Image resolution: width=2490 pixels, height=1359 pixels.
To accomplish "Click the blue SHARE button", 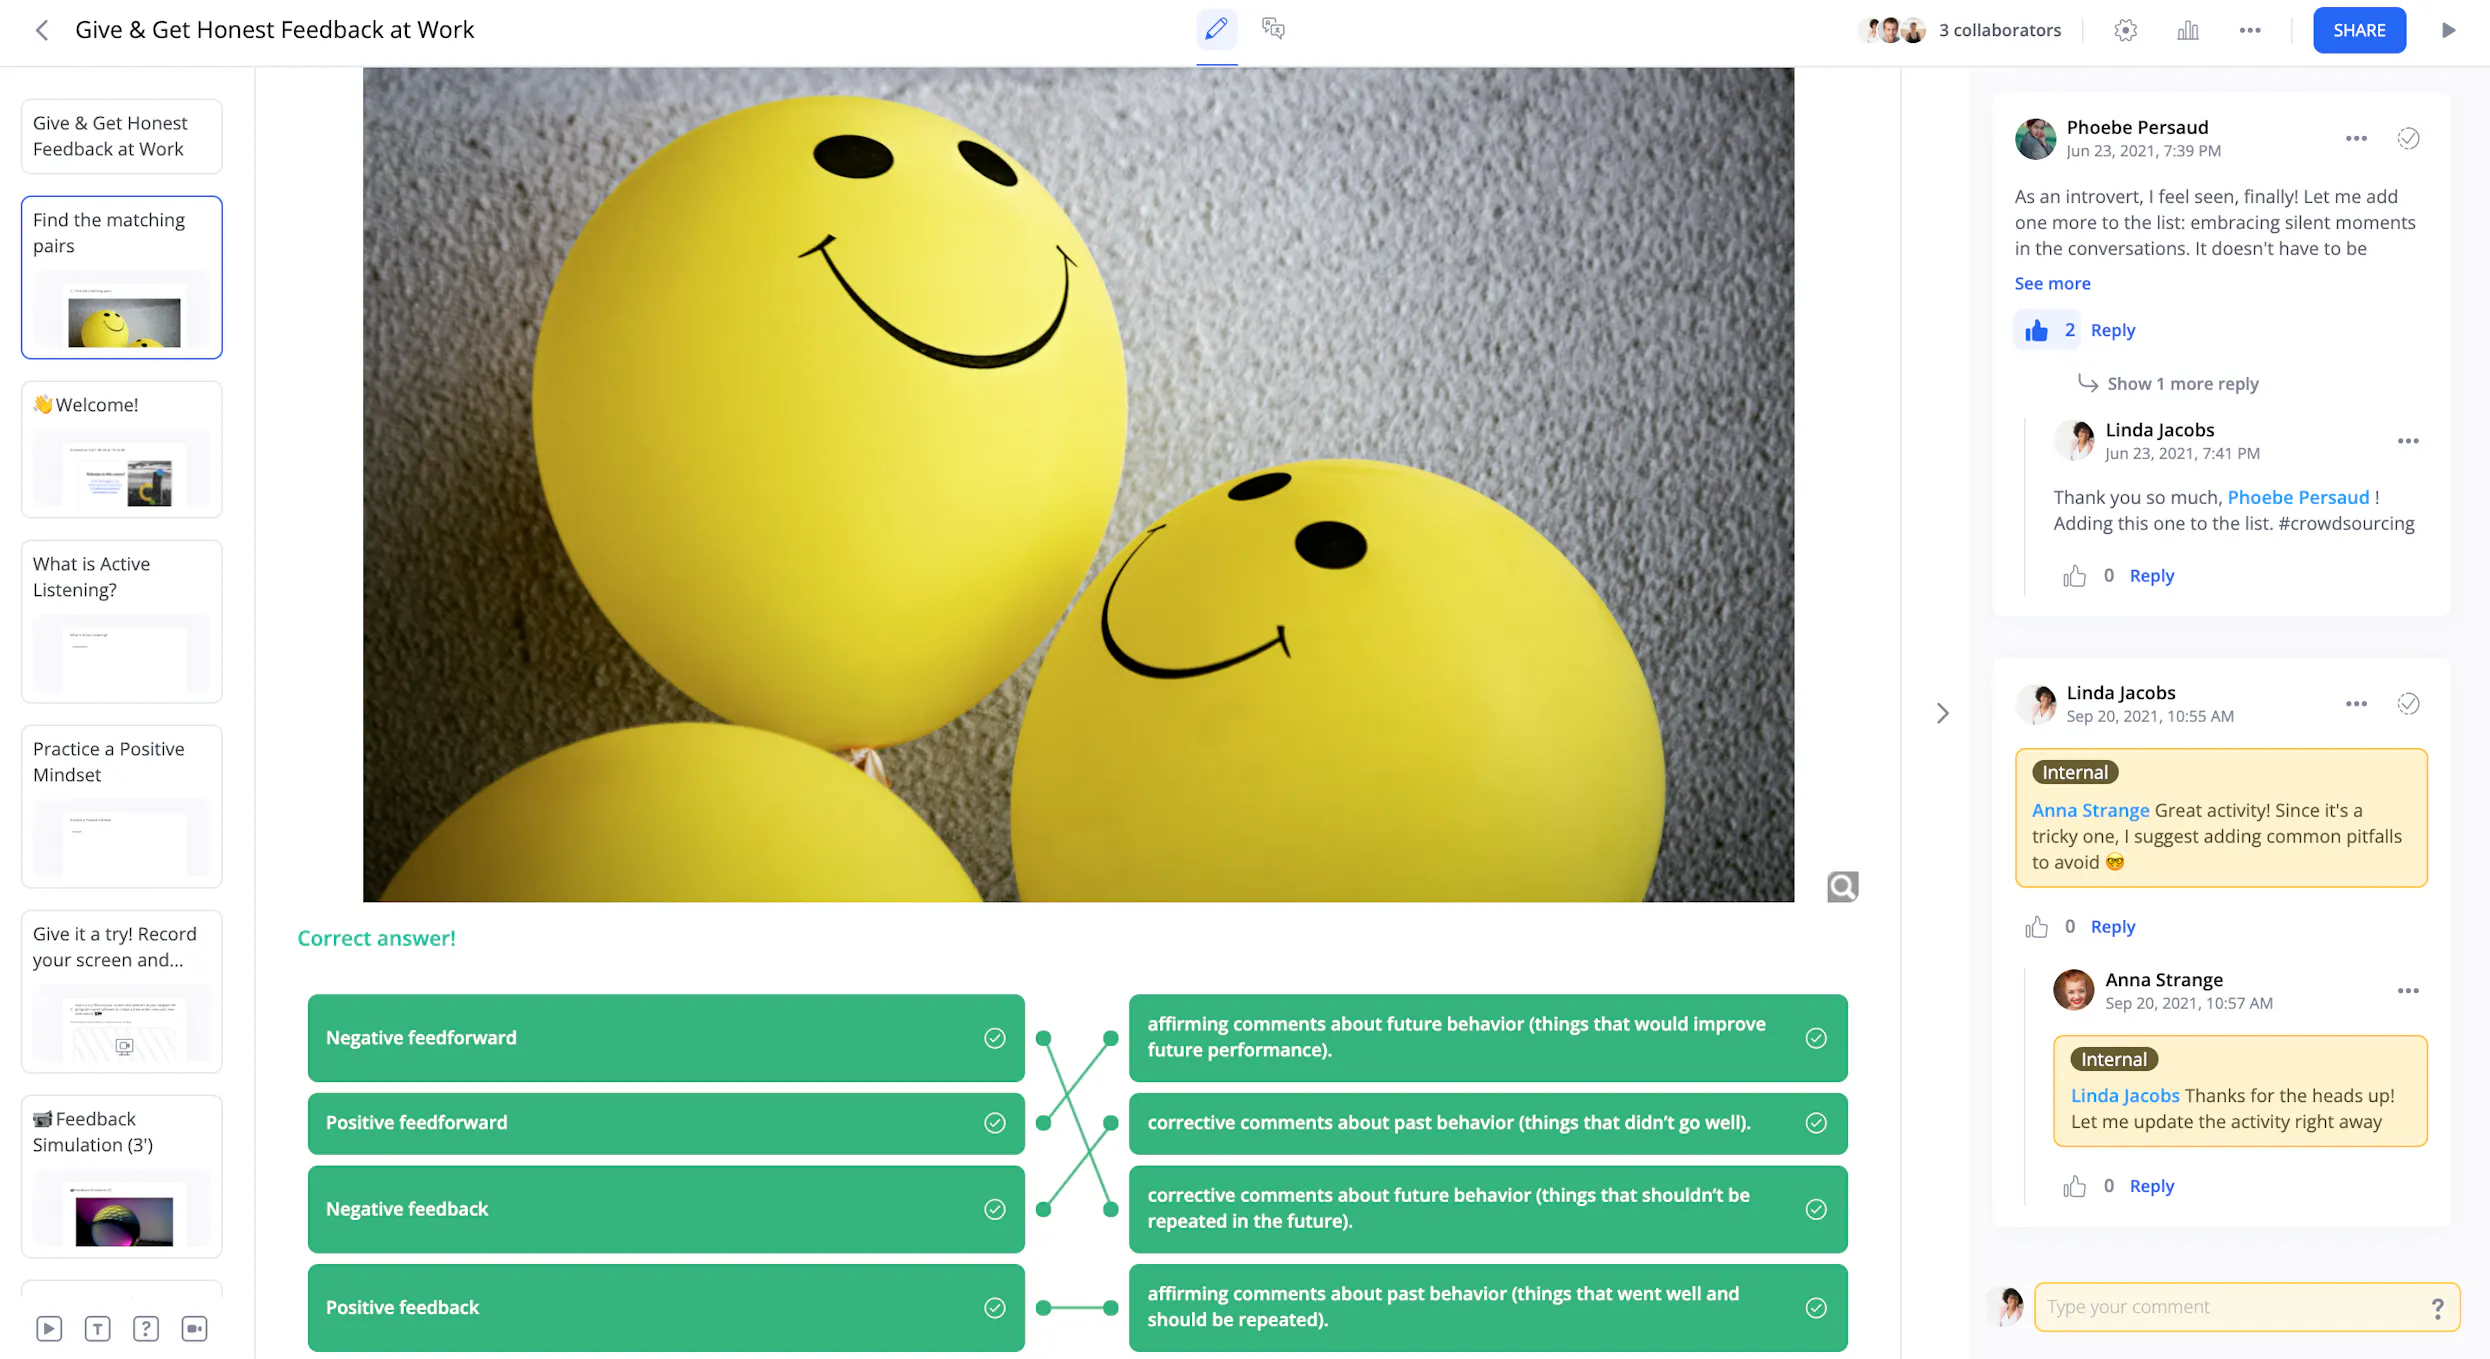I will click(2359, 30).
